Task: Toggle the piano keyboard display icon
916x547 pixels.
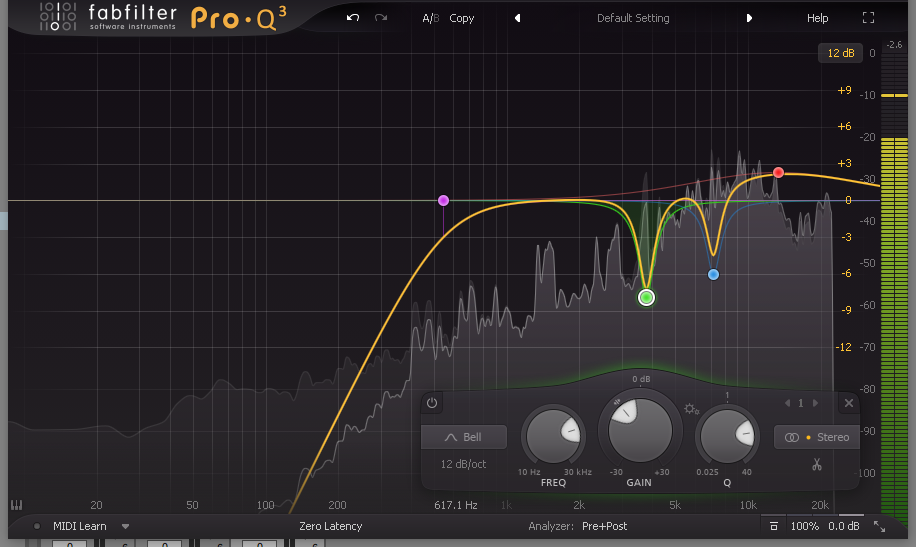Action: (x=16, y=505)
